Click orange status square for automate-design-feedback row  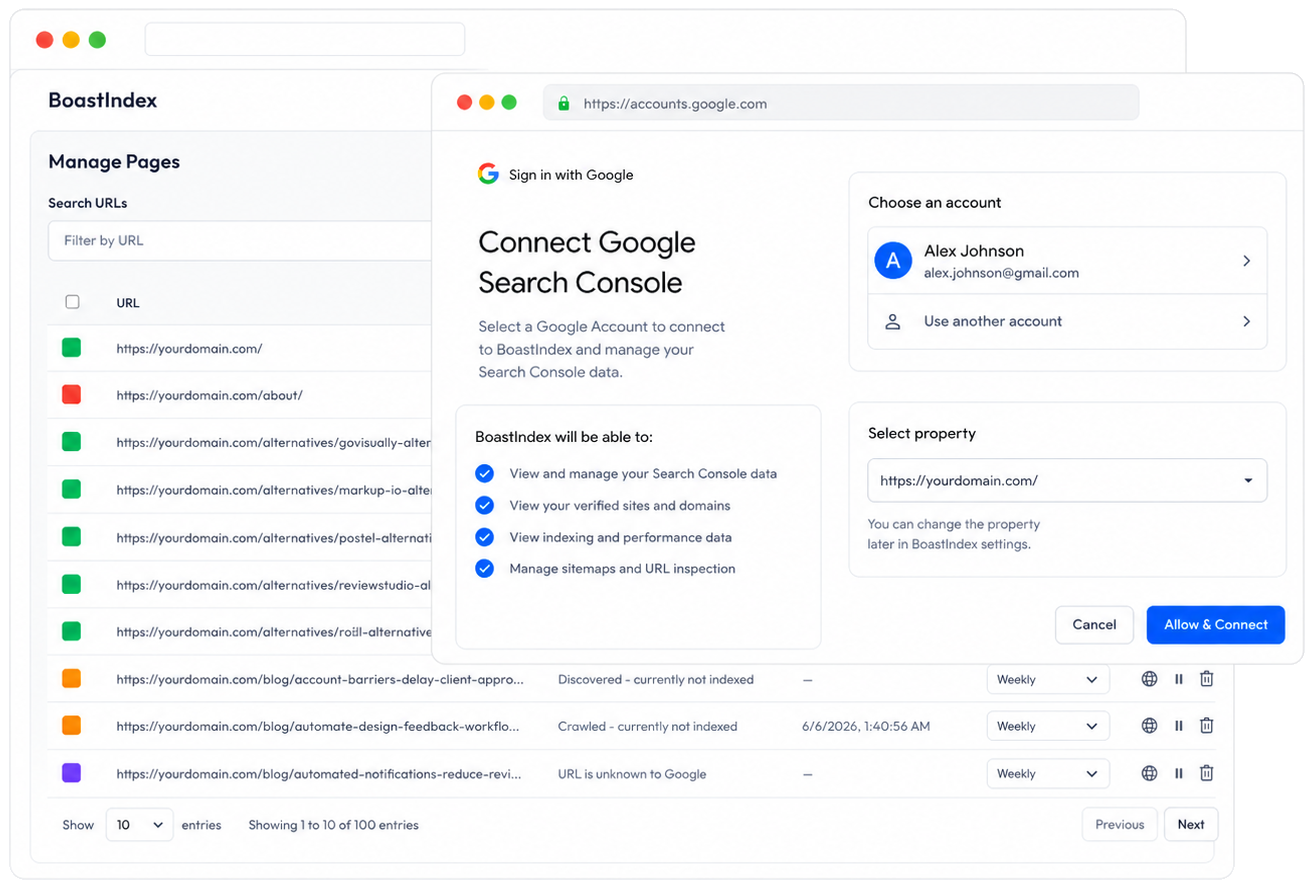tap(71, 726)
